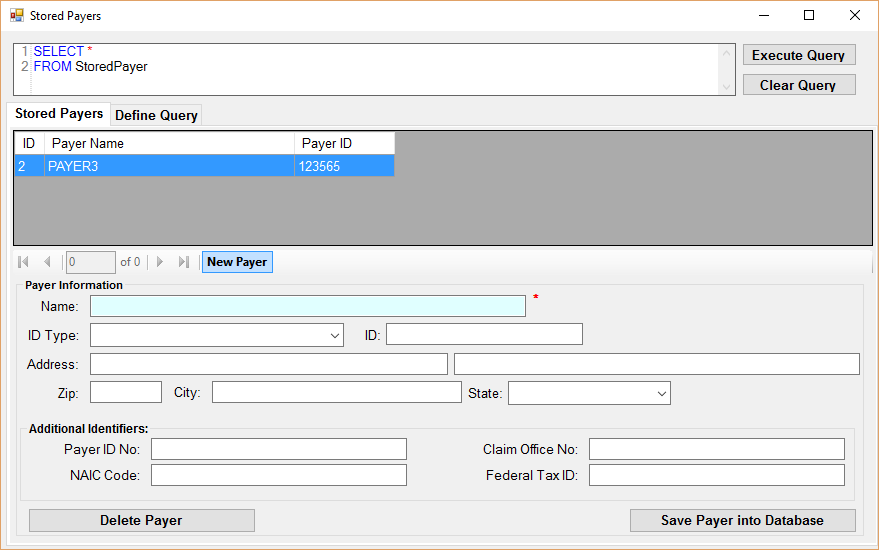Click Save Payer into Database
879x550 pixels.
point(742,520)
